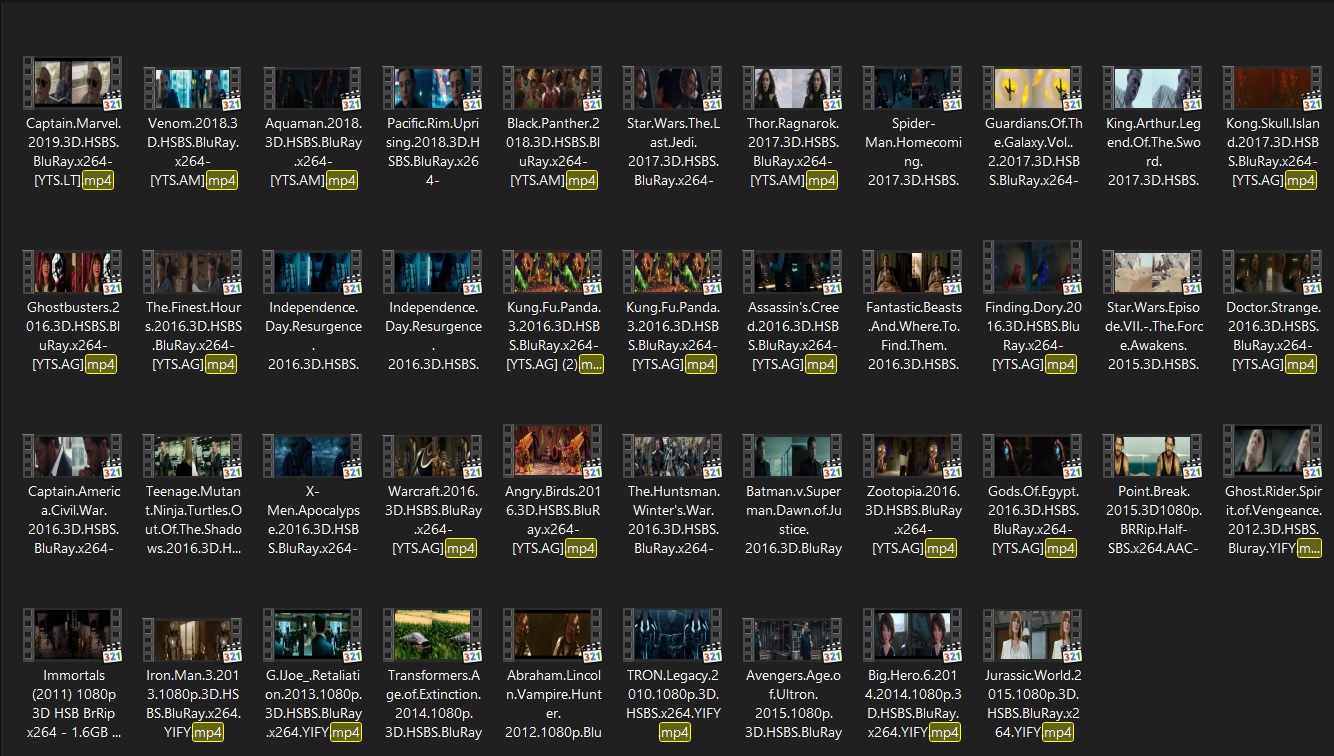Click the Immortals (2011) video thumbnail
The width and height of the screenshot is (1334, 756).
pyautogui.click(x=72, y=635)
